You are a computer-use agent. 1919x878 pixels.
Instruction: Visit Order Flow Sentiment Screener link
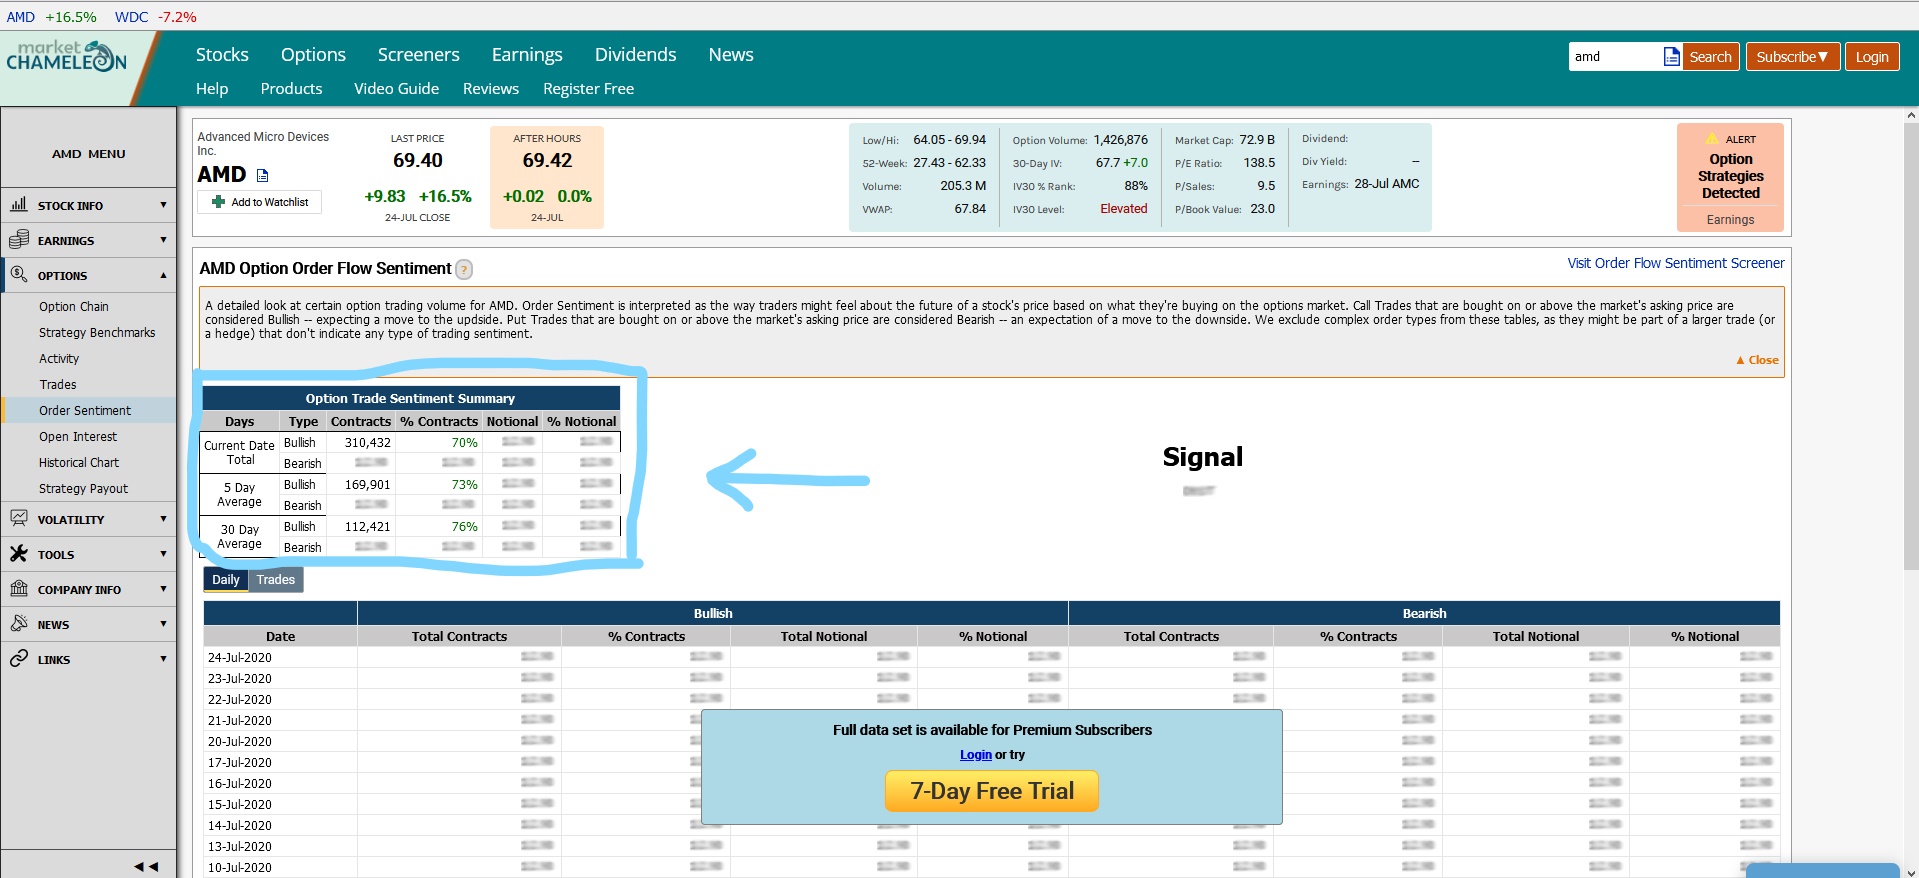(1675, 263)
